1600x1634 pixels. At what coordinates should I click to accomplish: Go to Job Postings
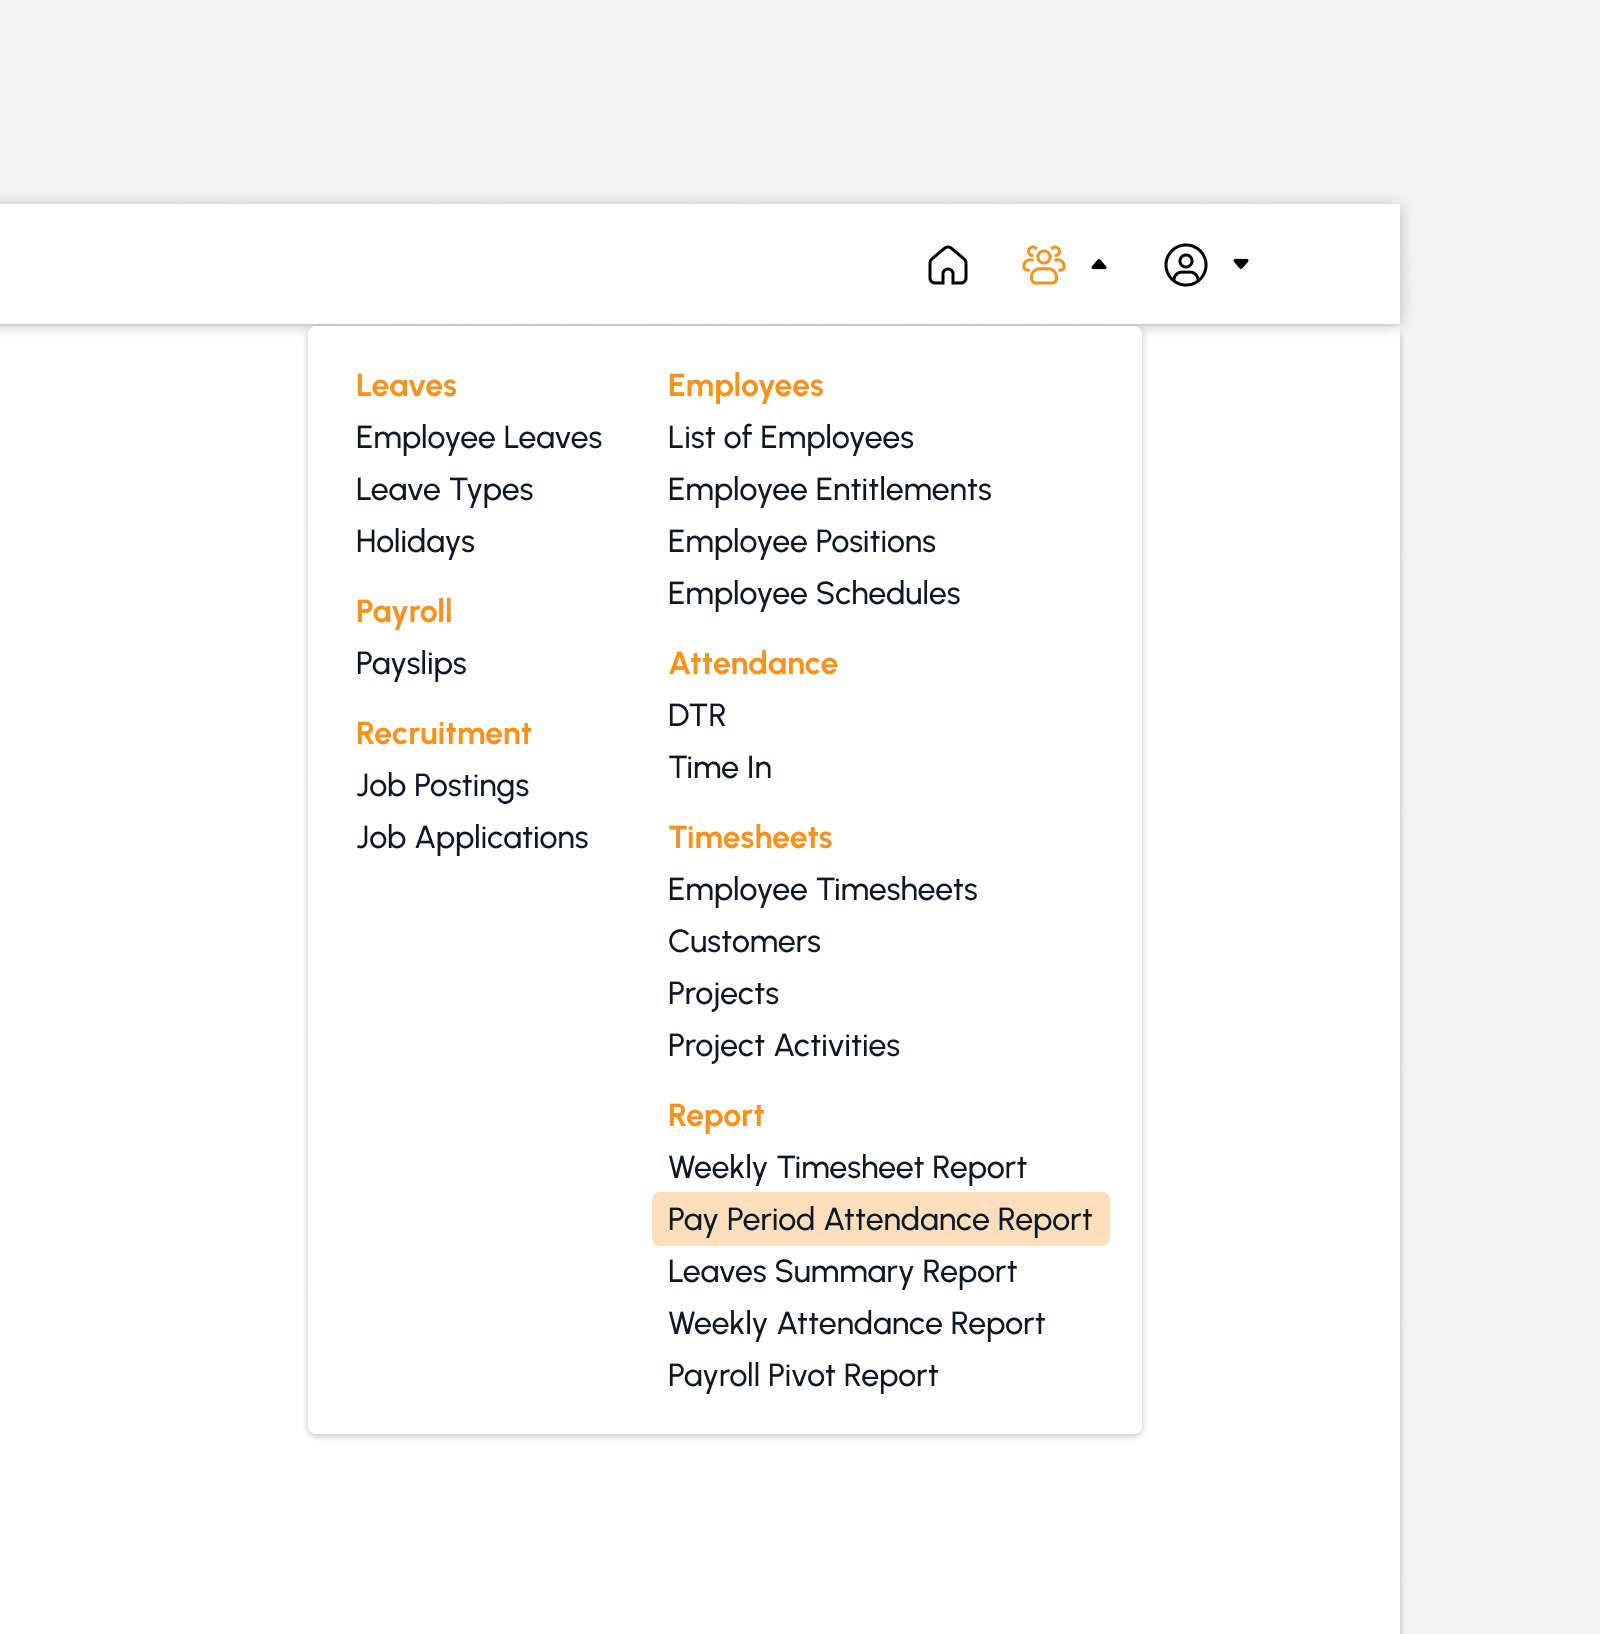click(x=442, y=786)
